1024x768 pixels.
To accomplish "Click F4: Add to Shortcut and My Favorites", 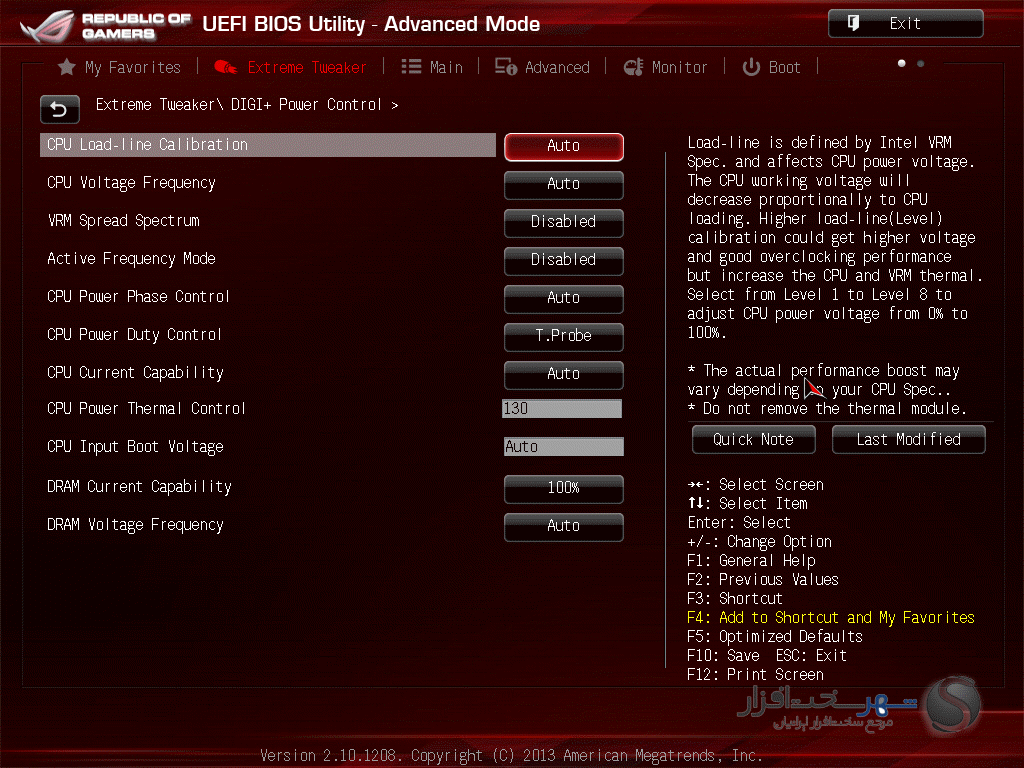I will [x=831, y=618].
